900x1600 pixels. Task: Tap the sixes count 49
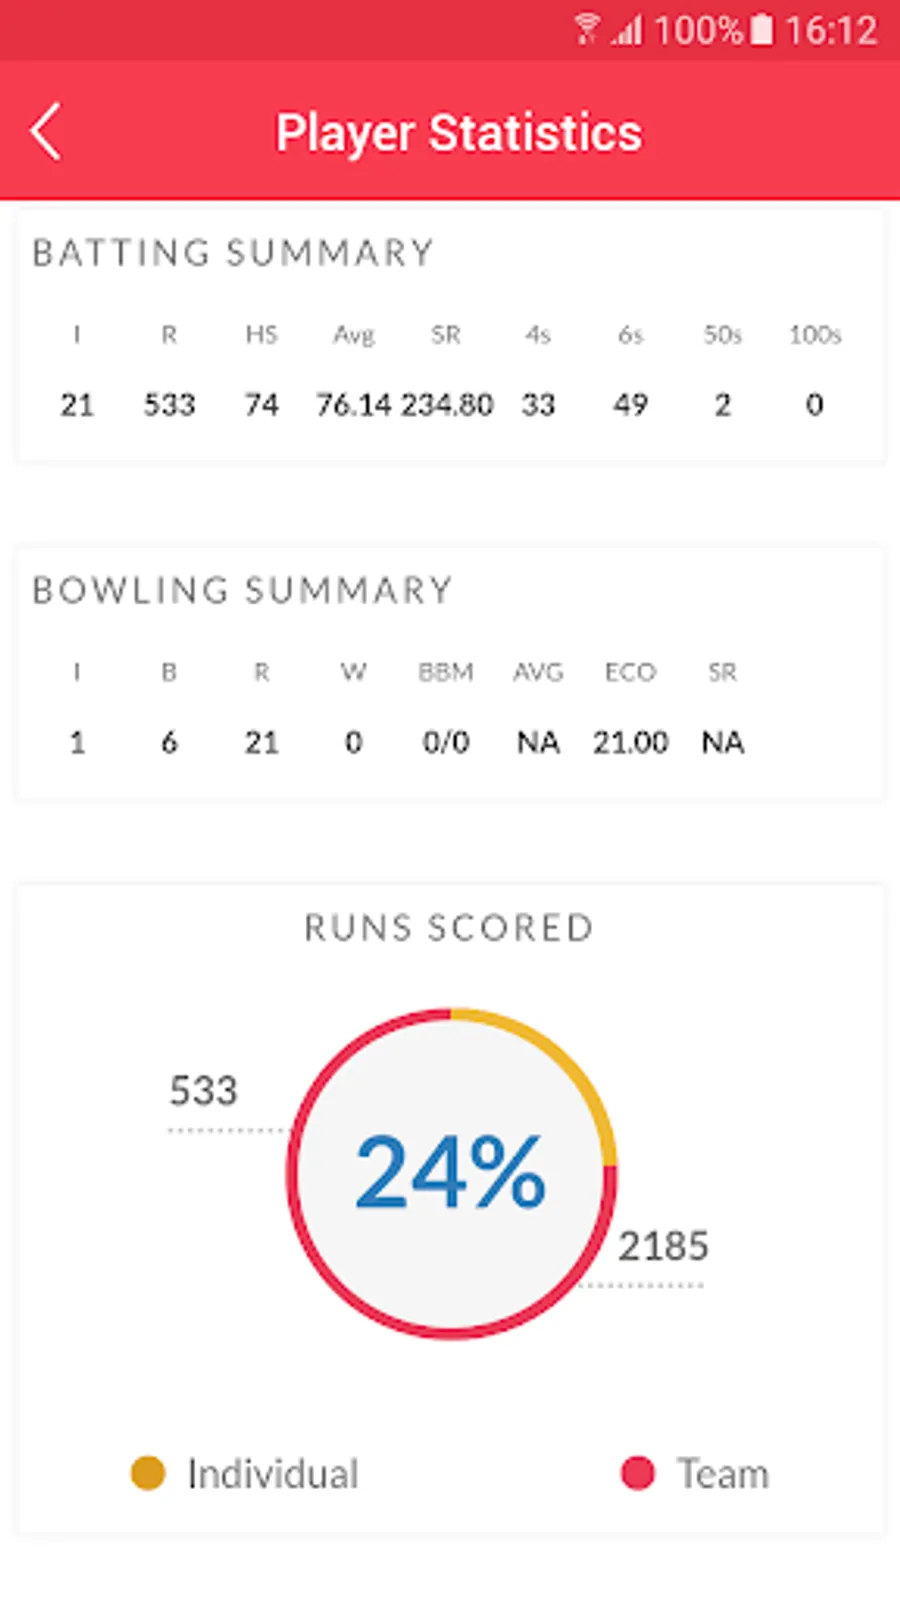coord(630,405)
